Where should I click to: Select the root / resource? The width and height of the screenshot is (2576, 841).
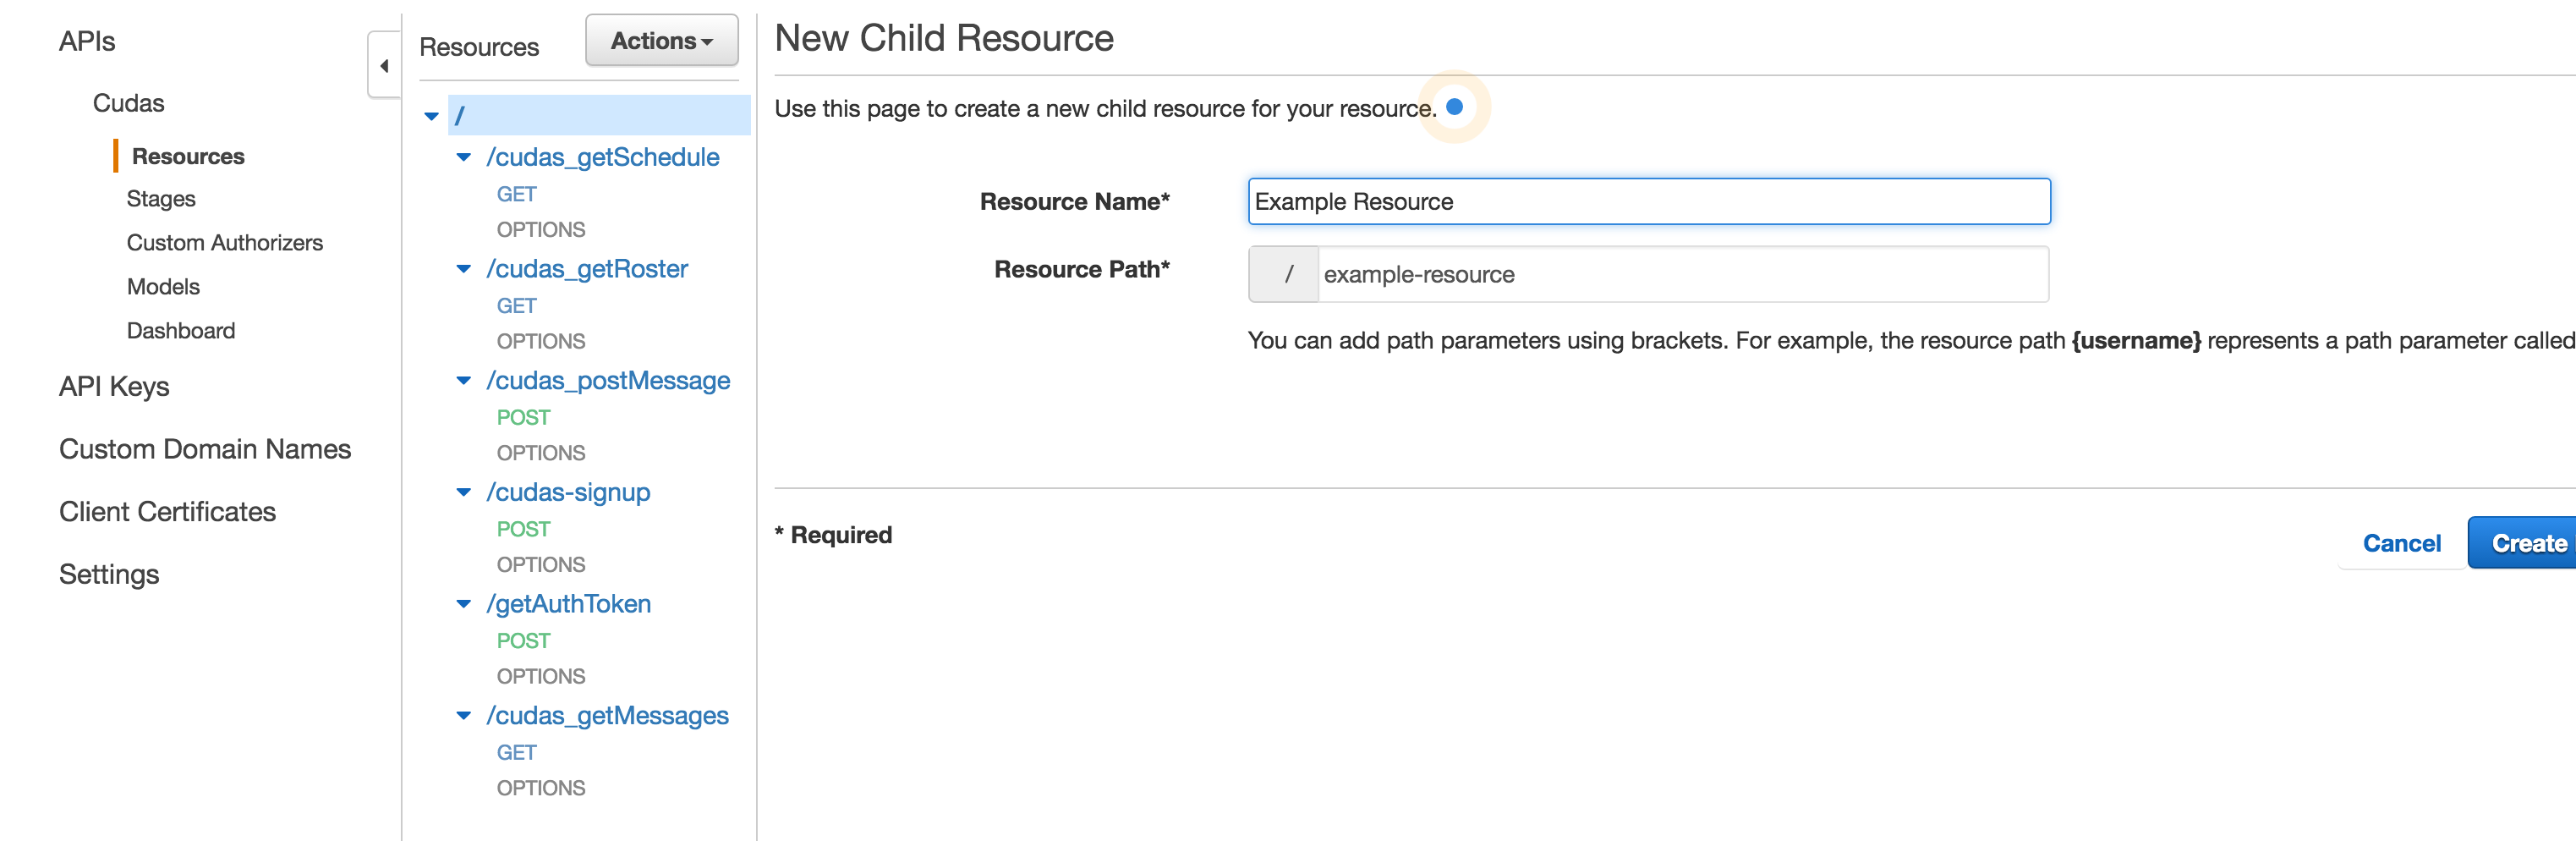click(599, 116)
